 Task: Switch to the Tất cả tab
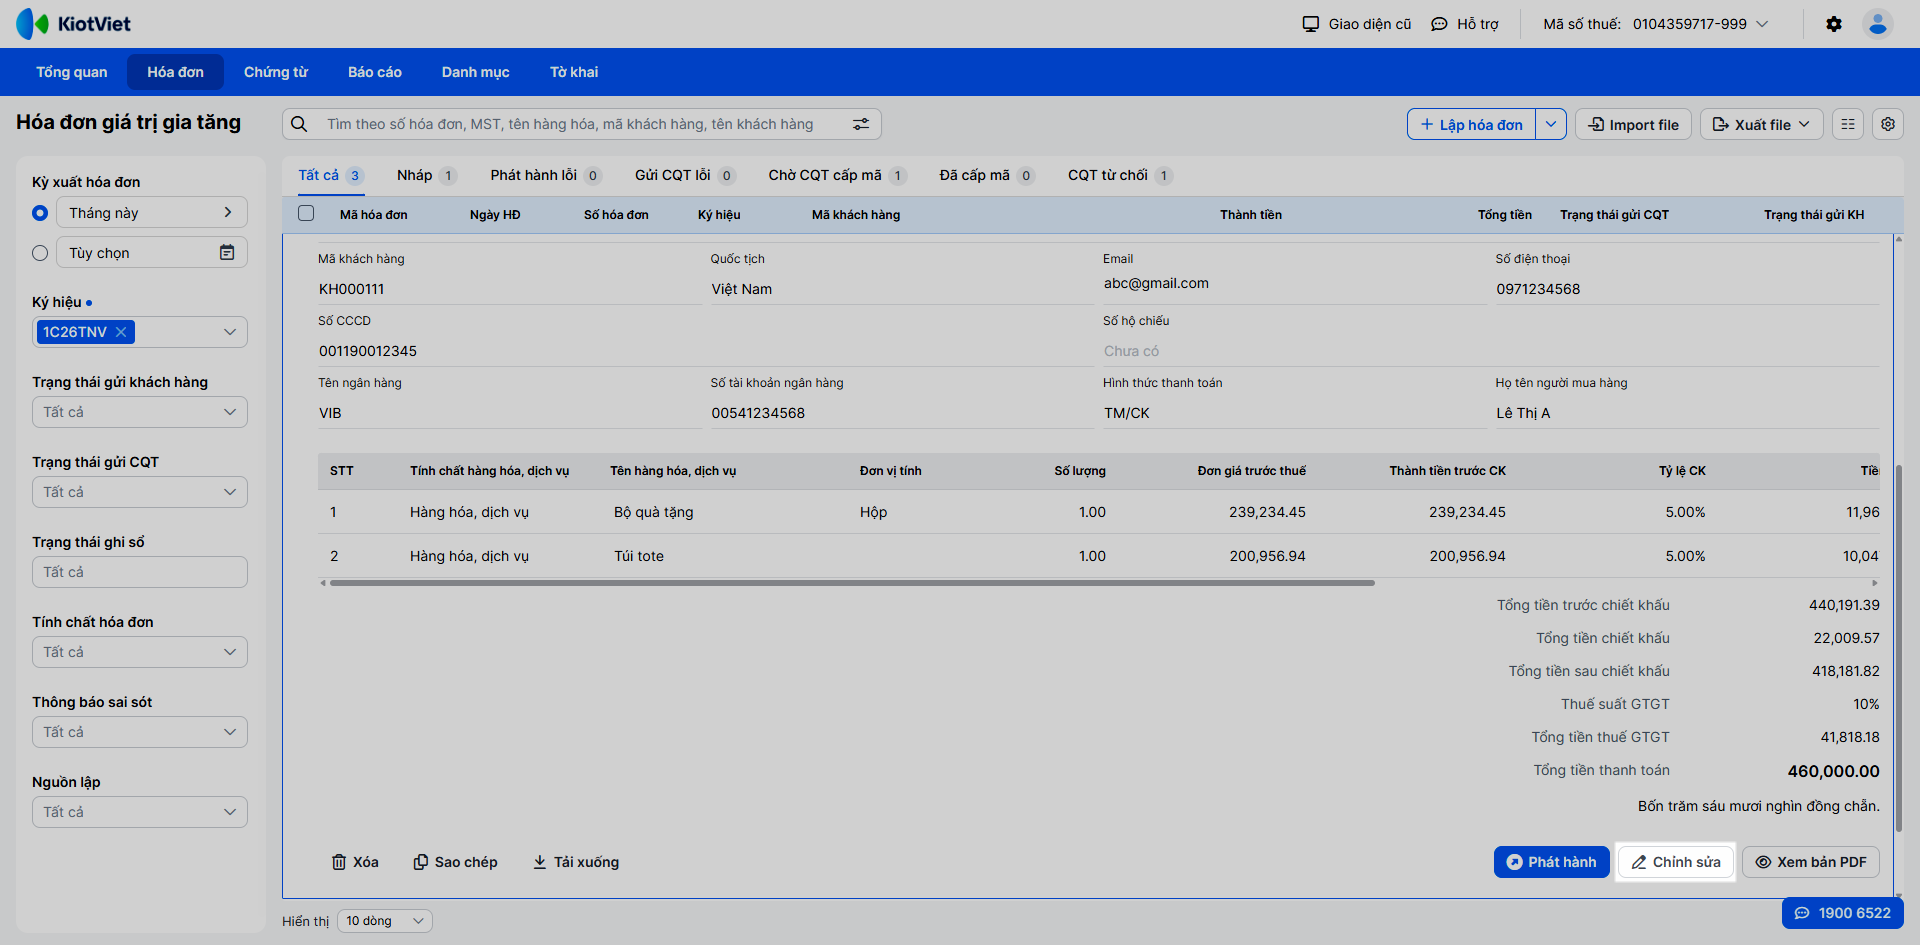[330, 175]
